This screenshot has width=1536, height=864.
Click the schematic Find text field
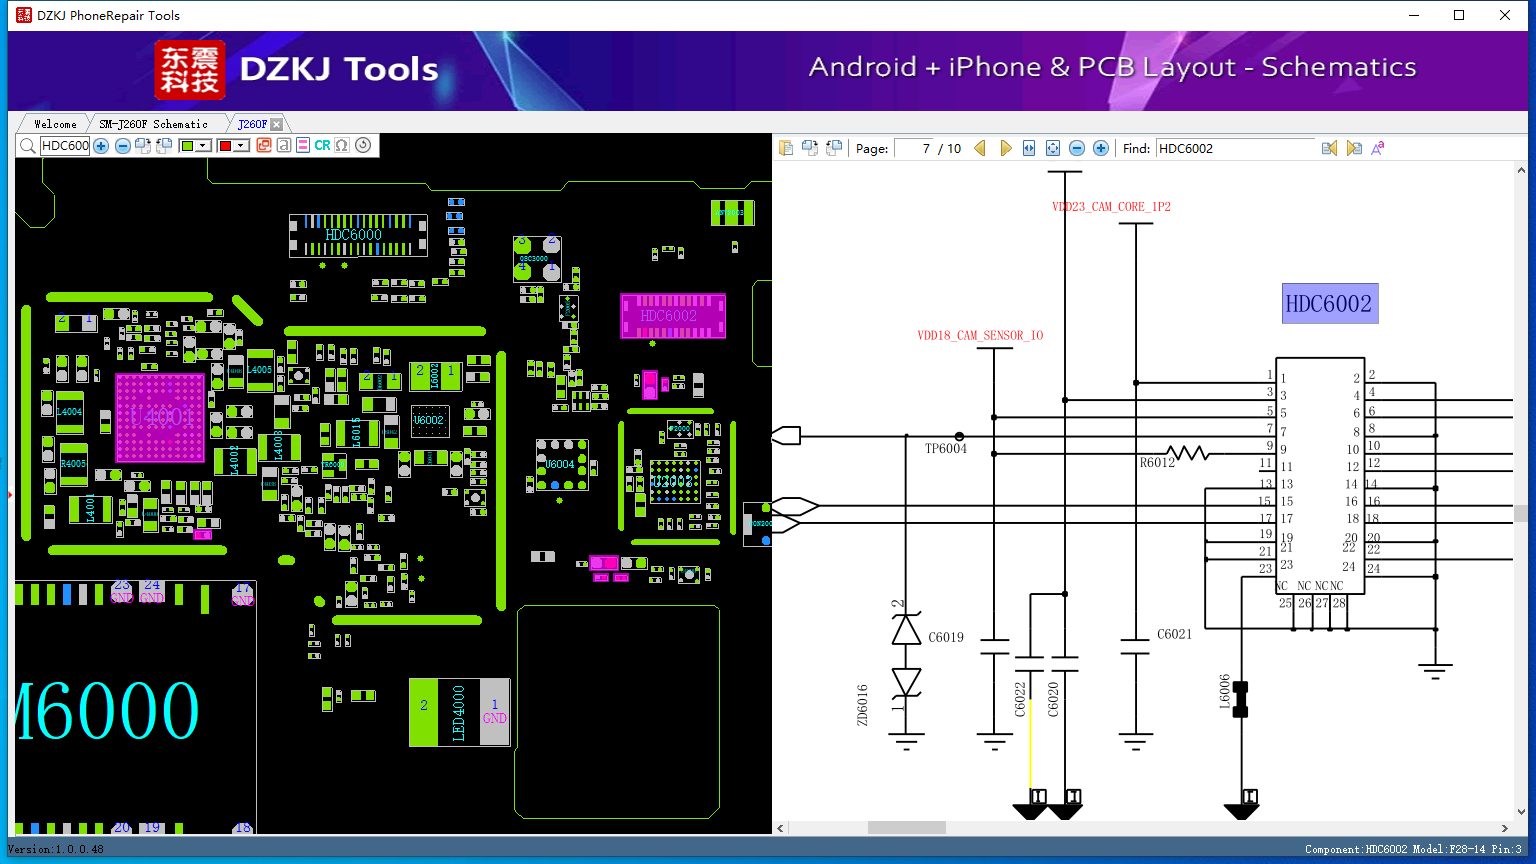click(1236, 148)
